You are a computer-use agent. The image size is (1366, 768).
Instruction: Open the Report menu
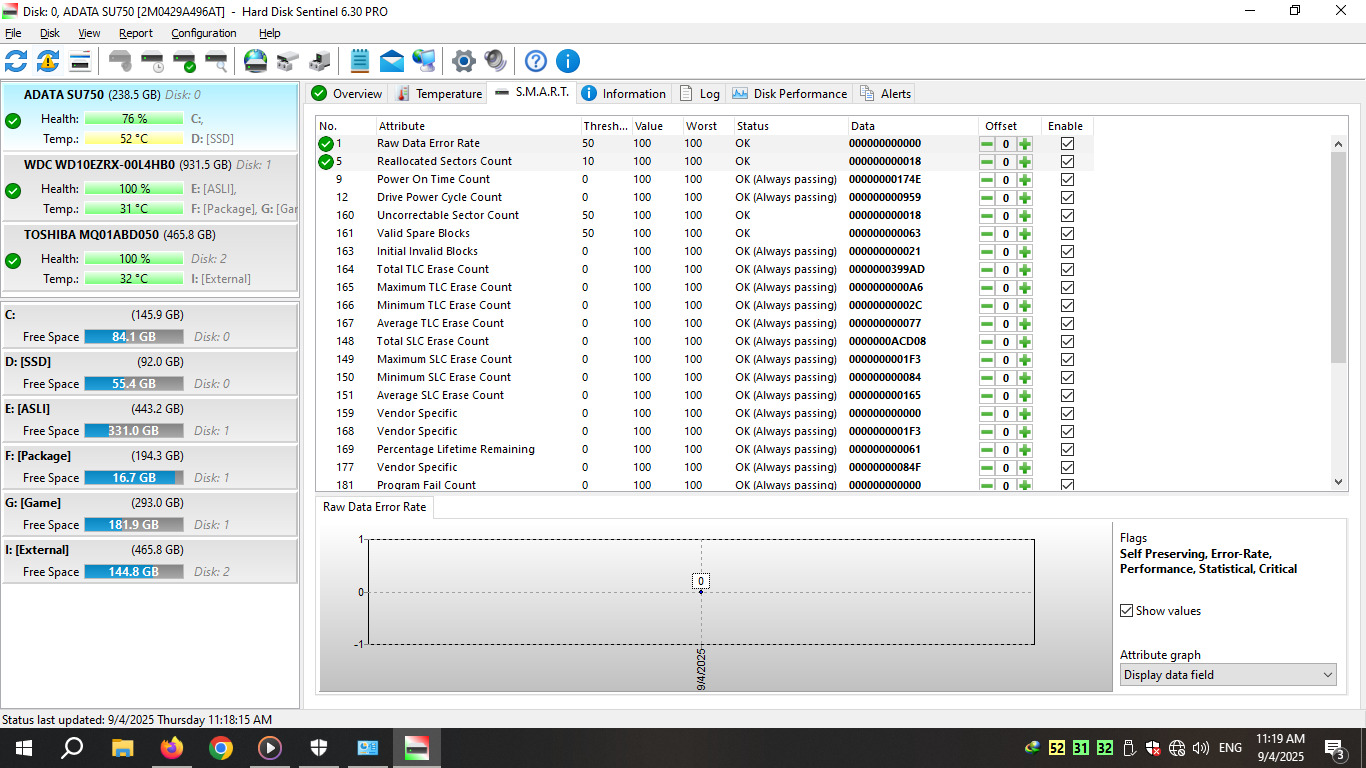(x=136, y=33)
